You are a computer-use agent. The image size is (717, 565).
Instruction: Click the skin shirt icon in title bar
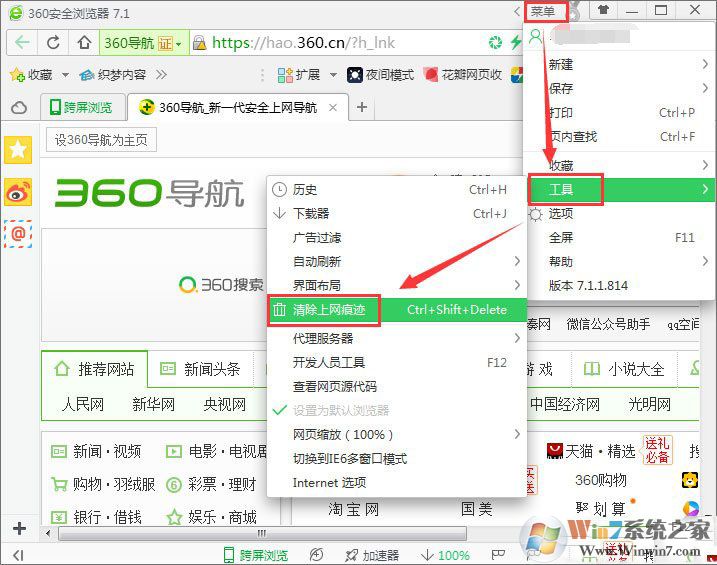[603, 10]
